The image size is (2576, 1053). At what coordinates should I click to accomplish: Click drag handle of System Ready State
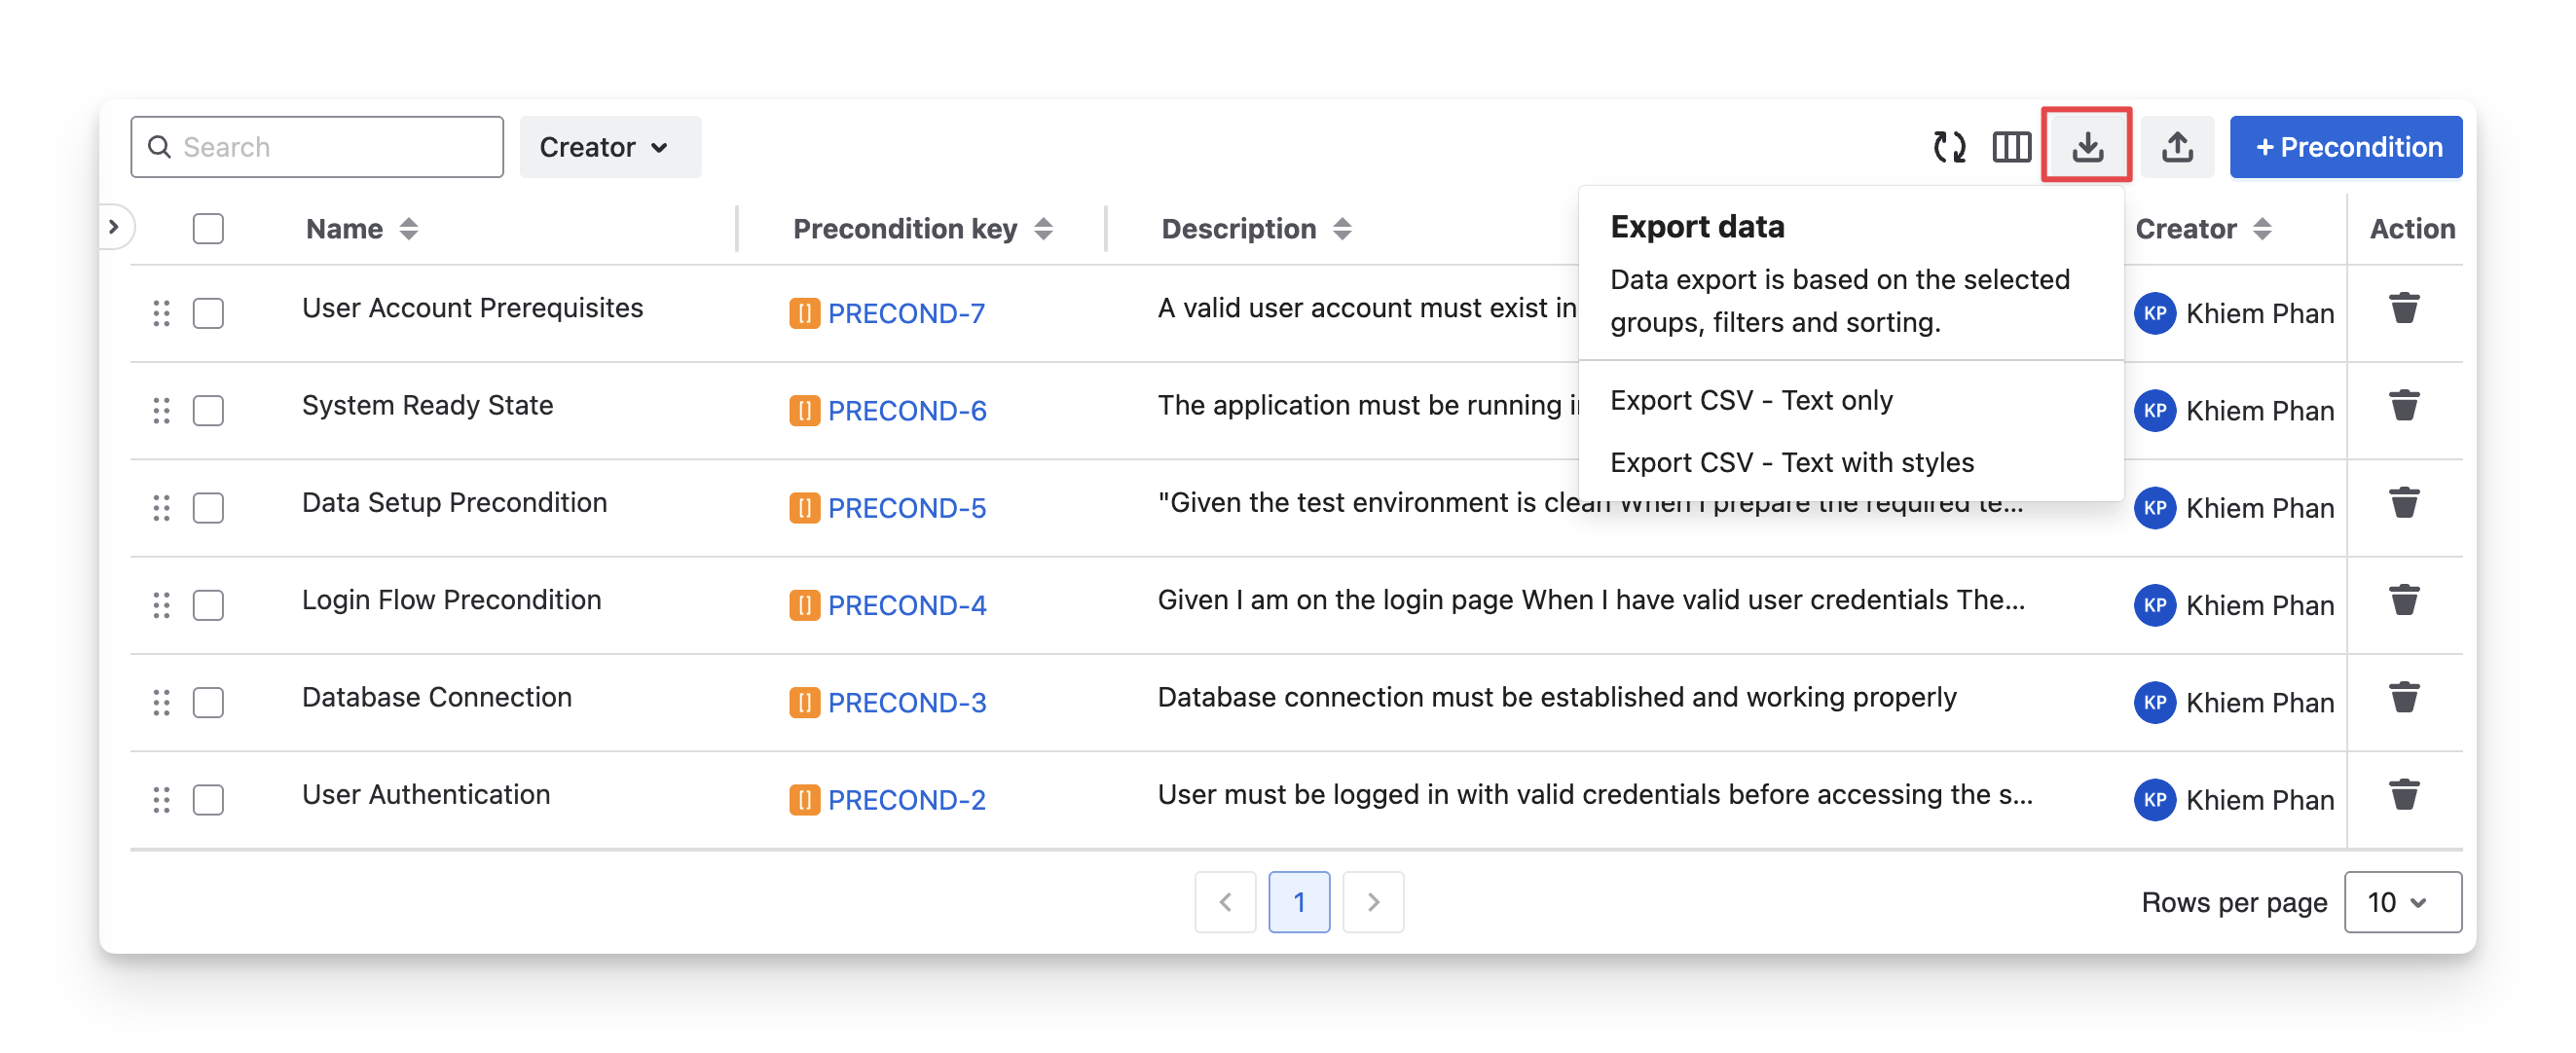coord(161,411)
